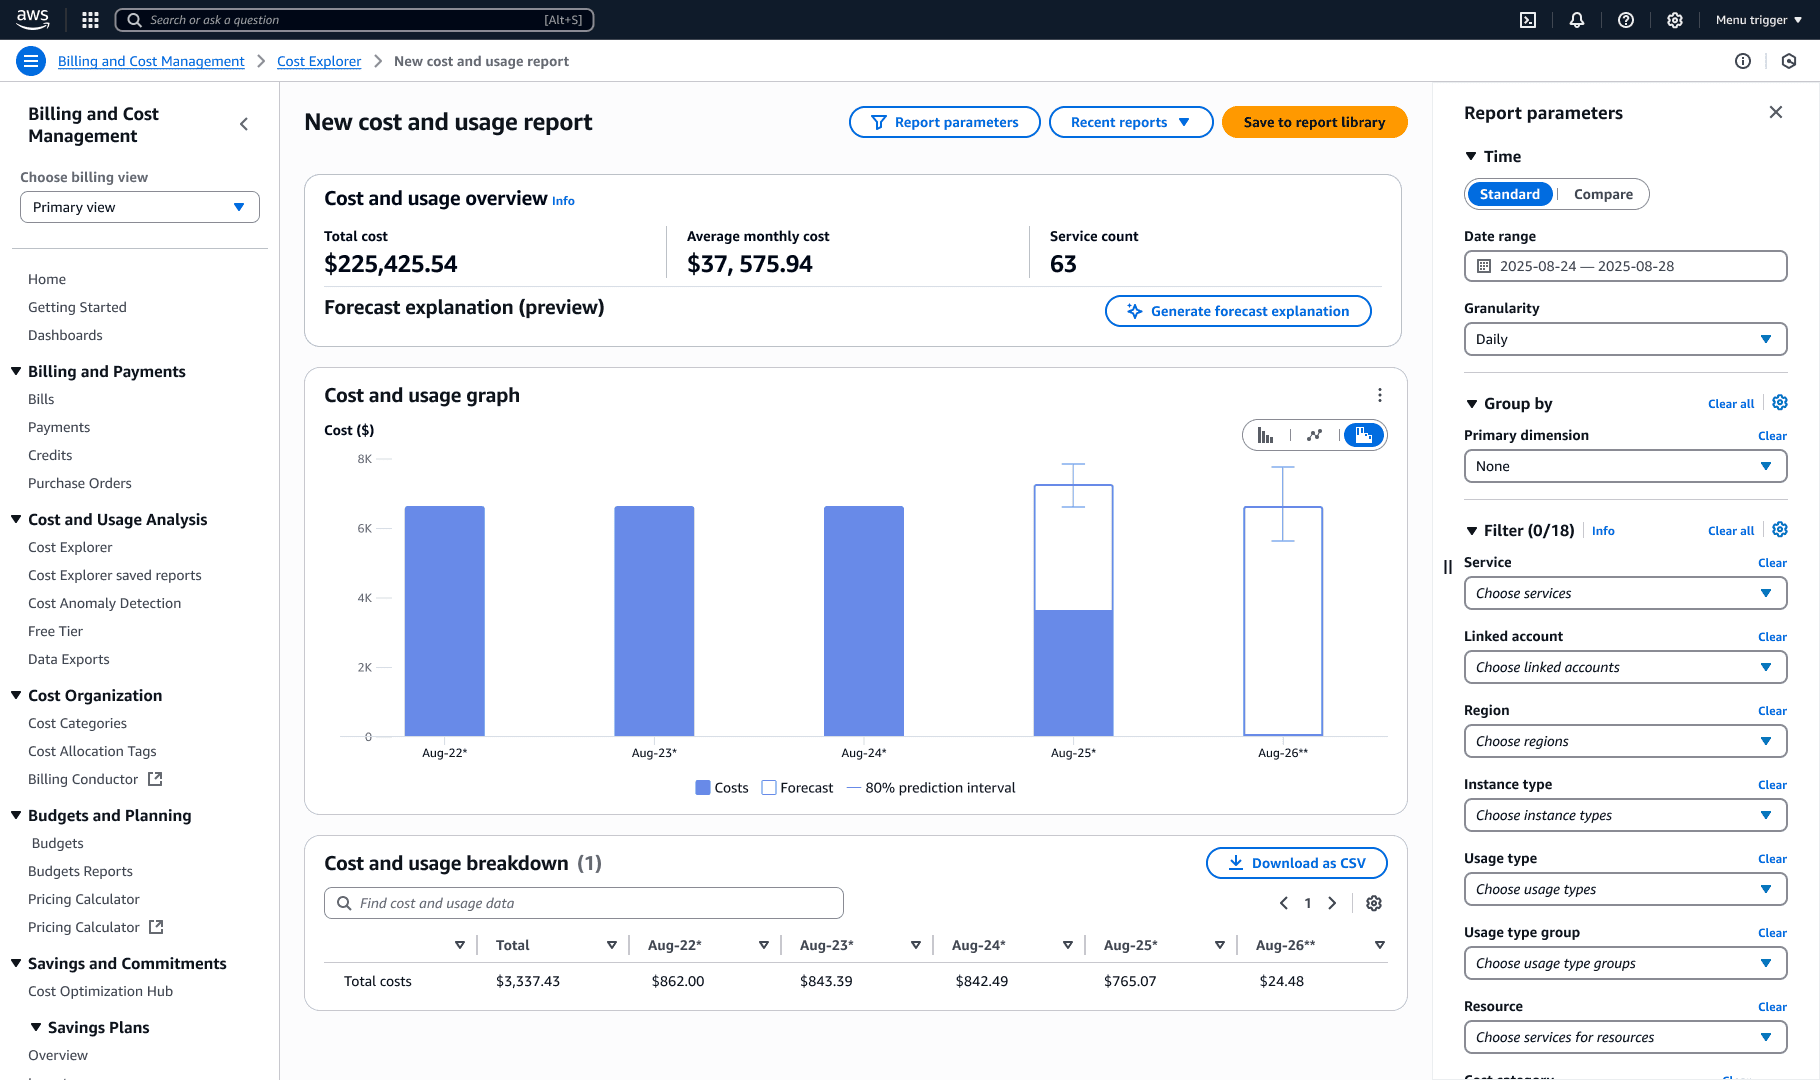Click the hexagon icon next to info panel
Screen dimensions: 1820x1080
(1789, 61)
